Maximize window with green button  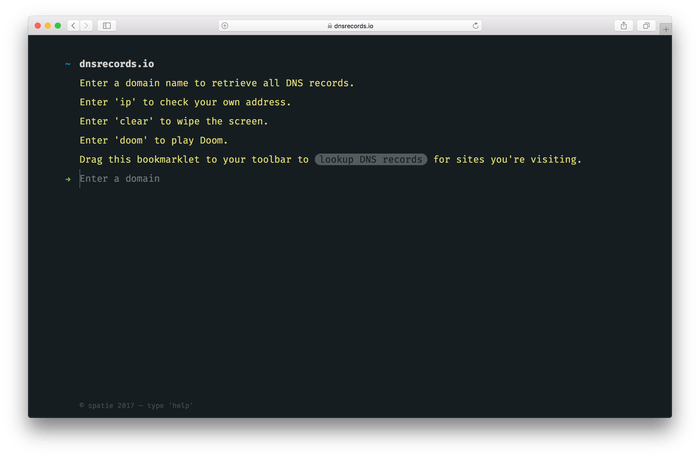pyautogui.click(x=58, y=25)
